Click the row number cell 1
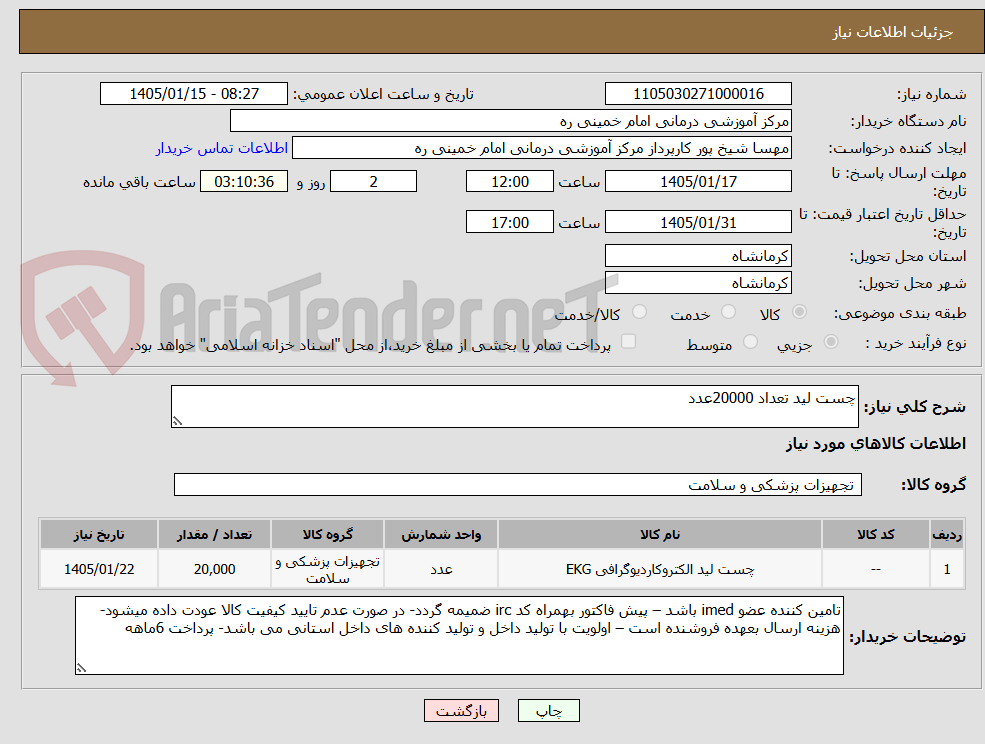The width and height of the screenshot is (985, 744). click(947, 569)
